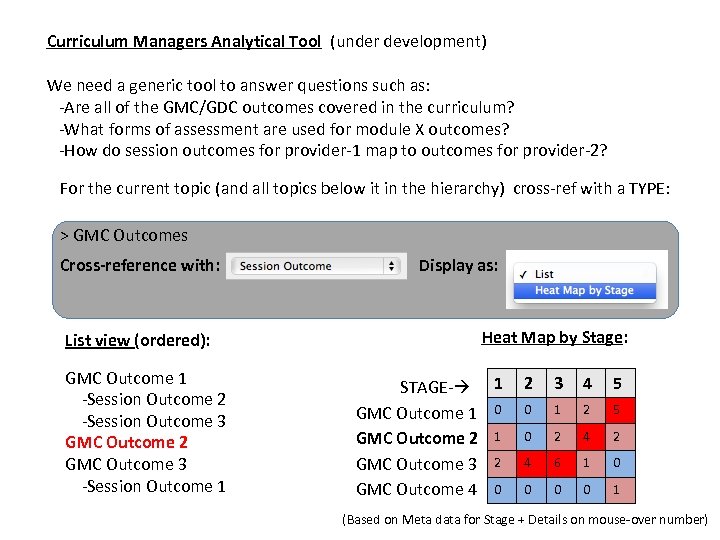Click the Curriculum Managers Analytical Tool title
Screen dimensions: 720x540
(x=184, y=42)
